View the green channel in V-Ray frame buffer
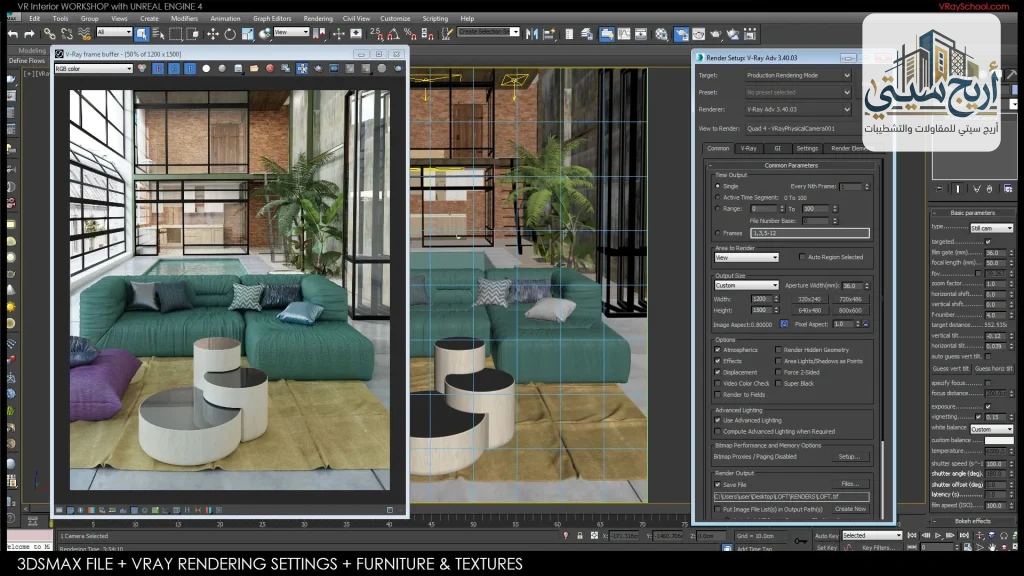The width and height of the screenshot is (1024, 576). [x=174, y=68]
